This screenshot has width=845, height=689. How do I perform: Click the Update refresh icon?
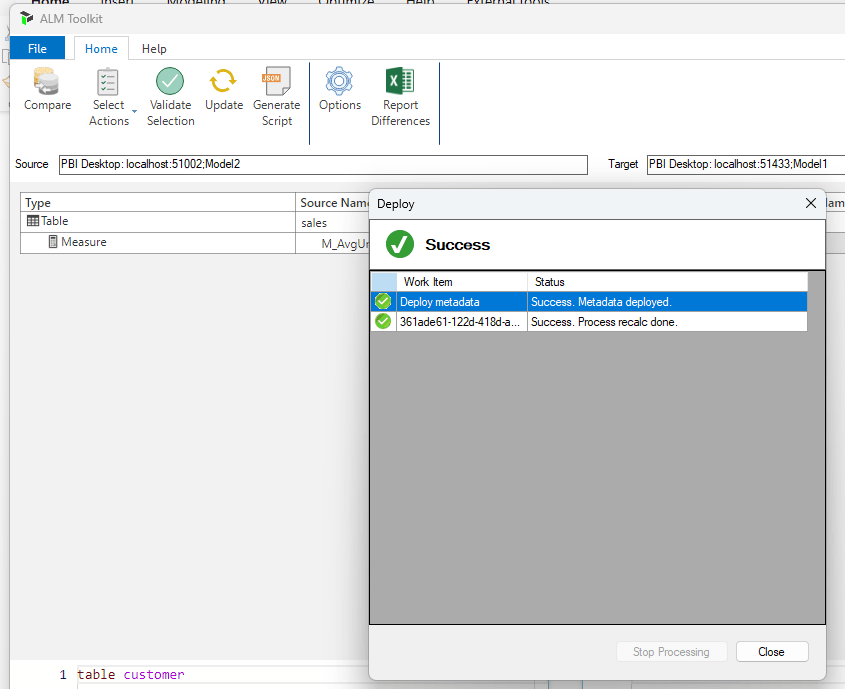point(223,82)
